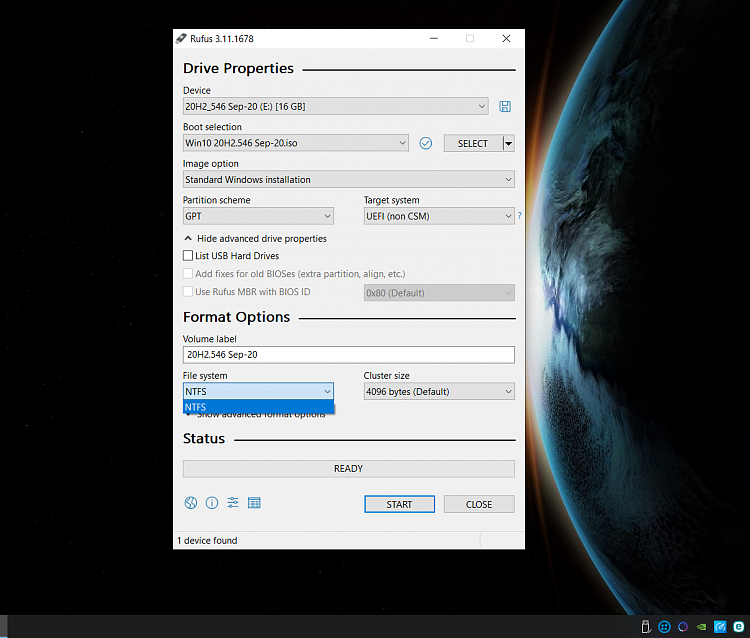Open the Boot selection dropdown
Image resolution: width=750 pixels, height=638 pixels.
pos(296,143)
